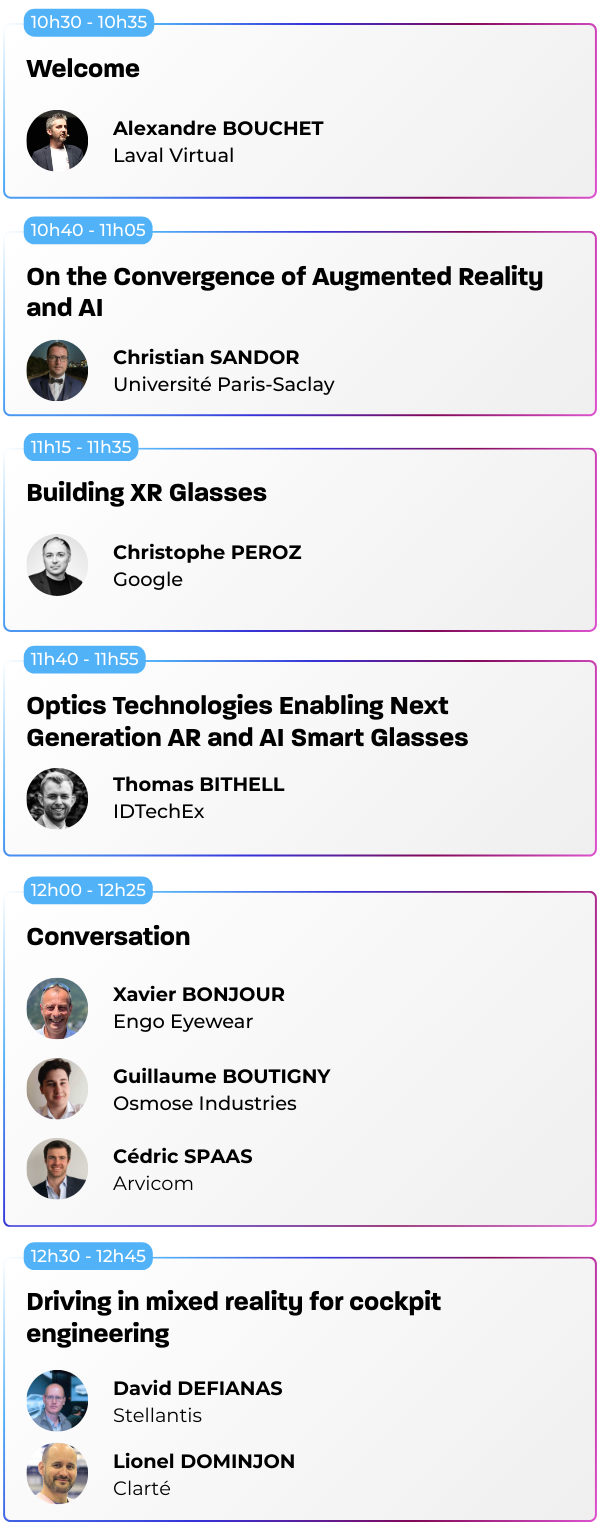Click Guillaume BOUTIGNY's profile photo
Viewport: 600px width, 1535px height.
pos(57,1089)
